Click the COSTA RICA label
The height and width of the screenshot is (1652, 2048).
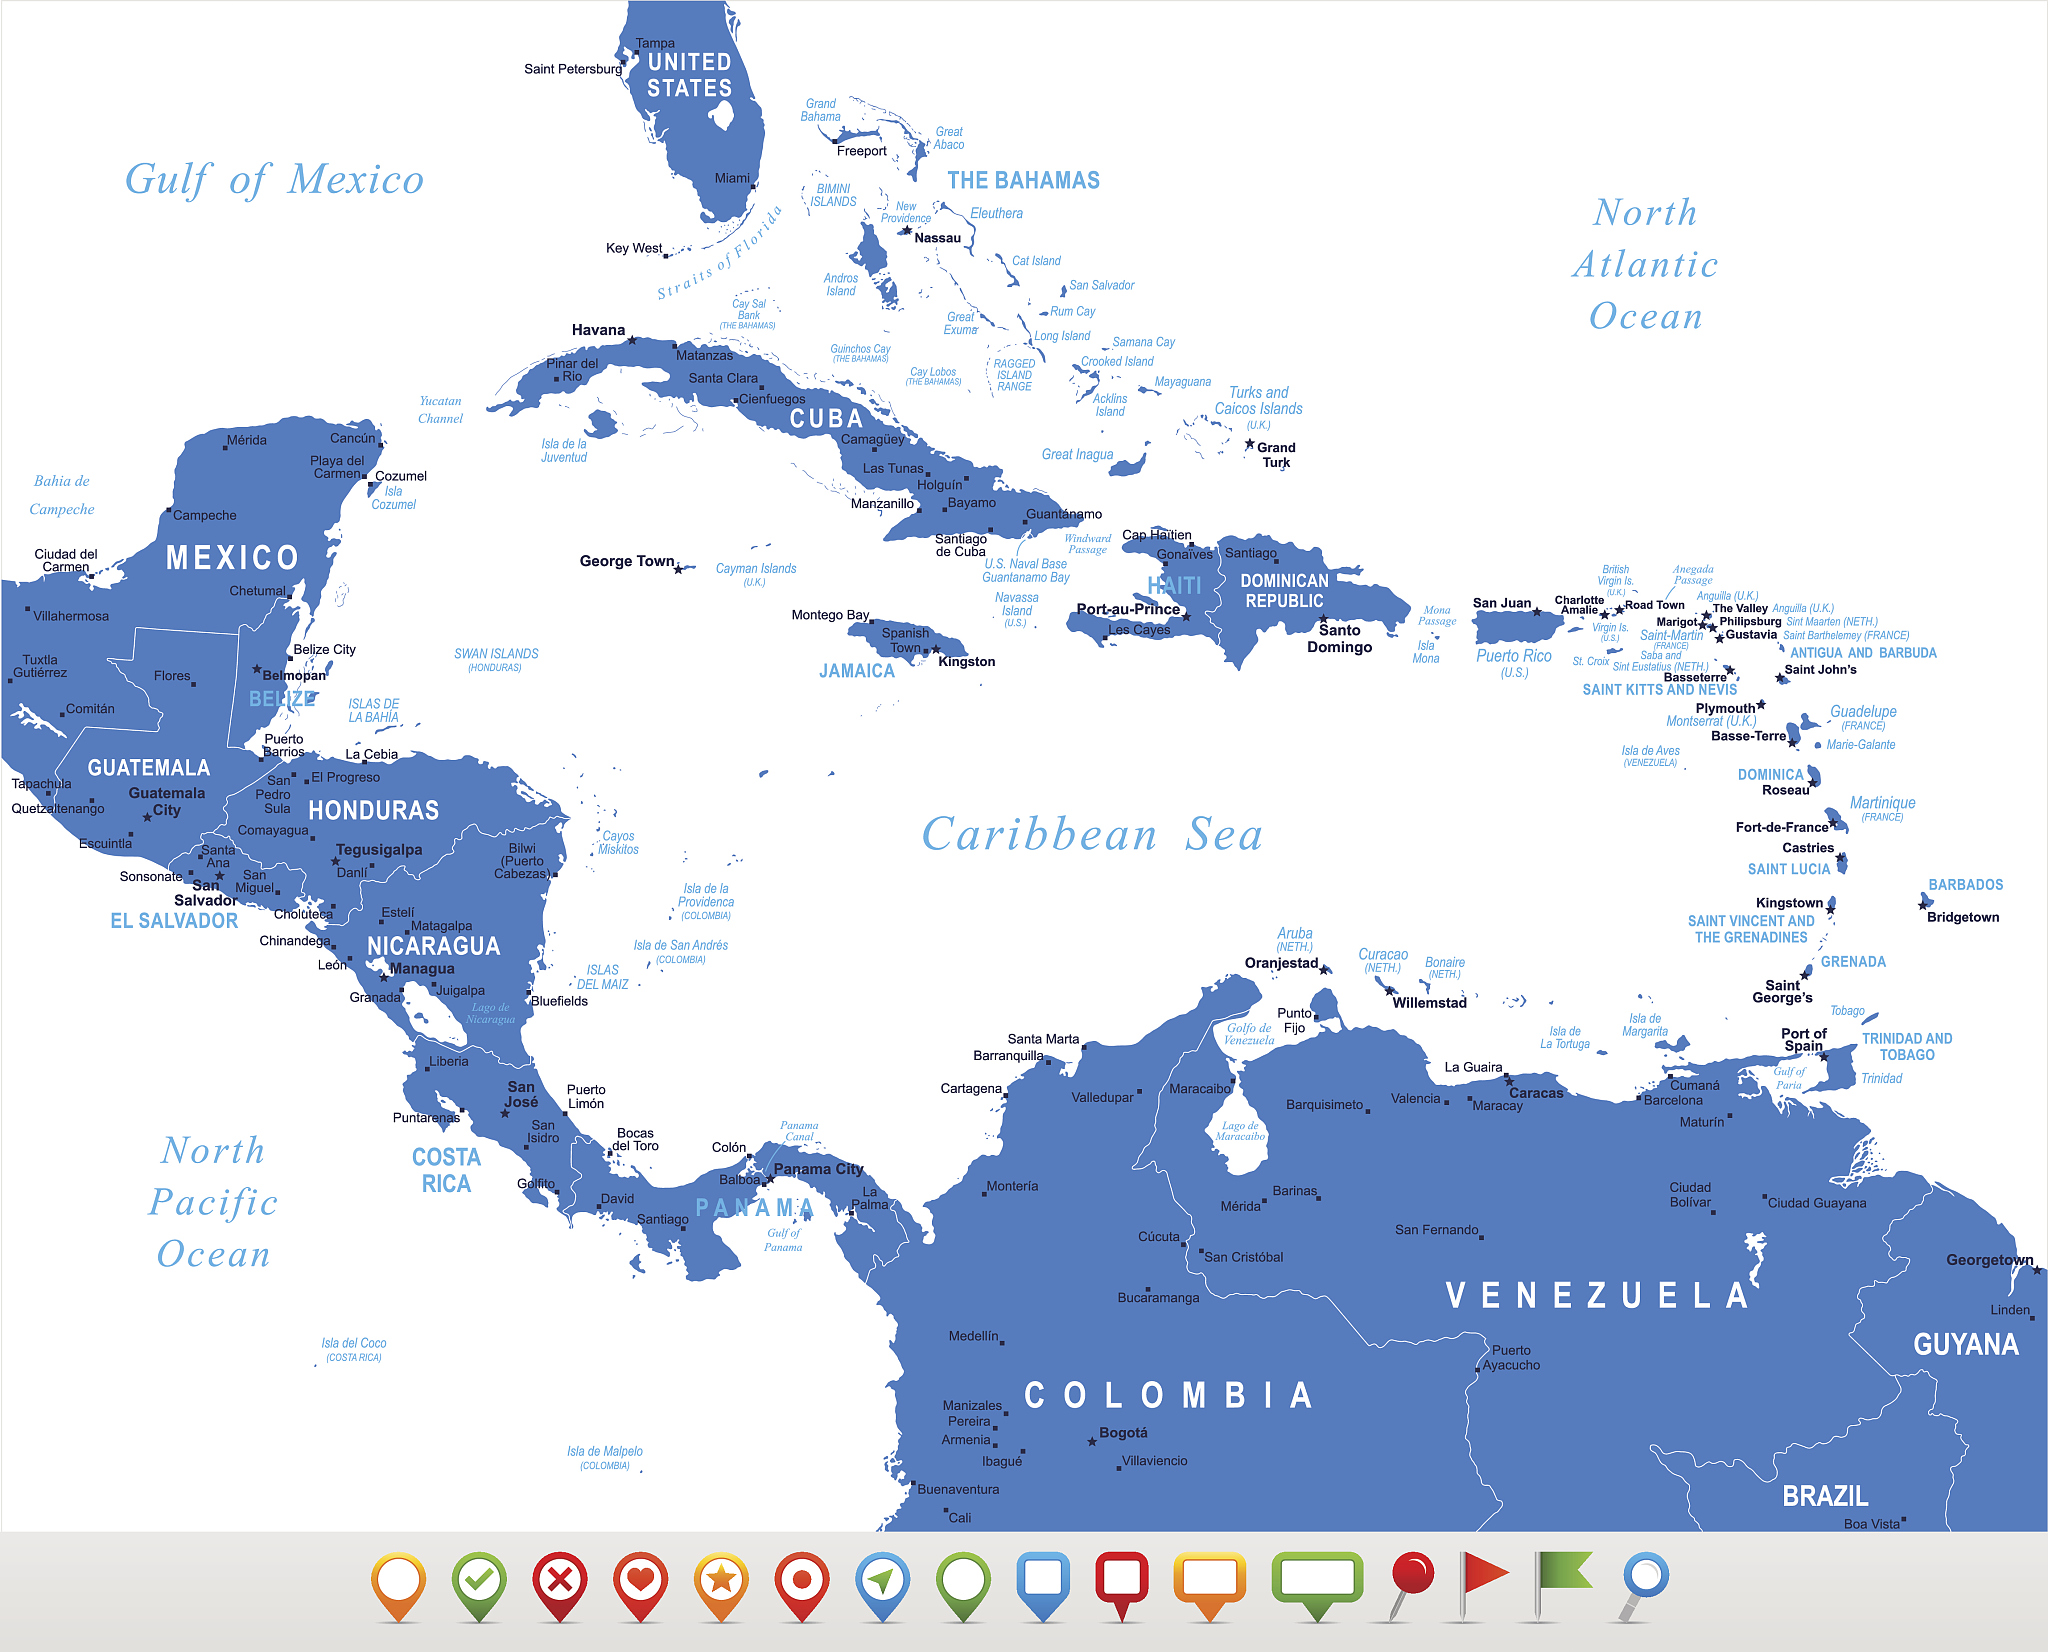point(446,1171)
